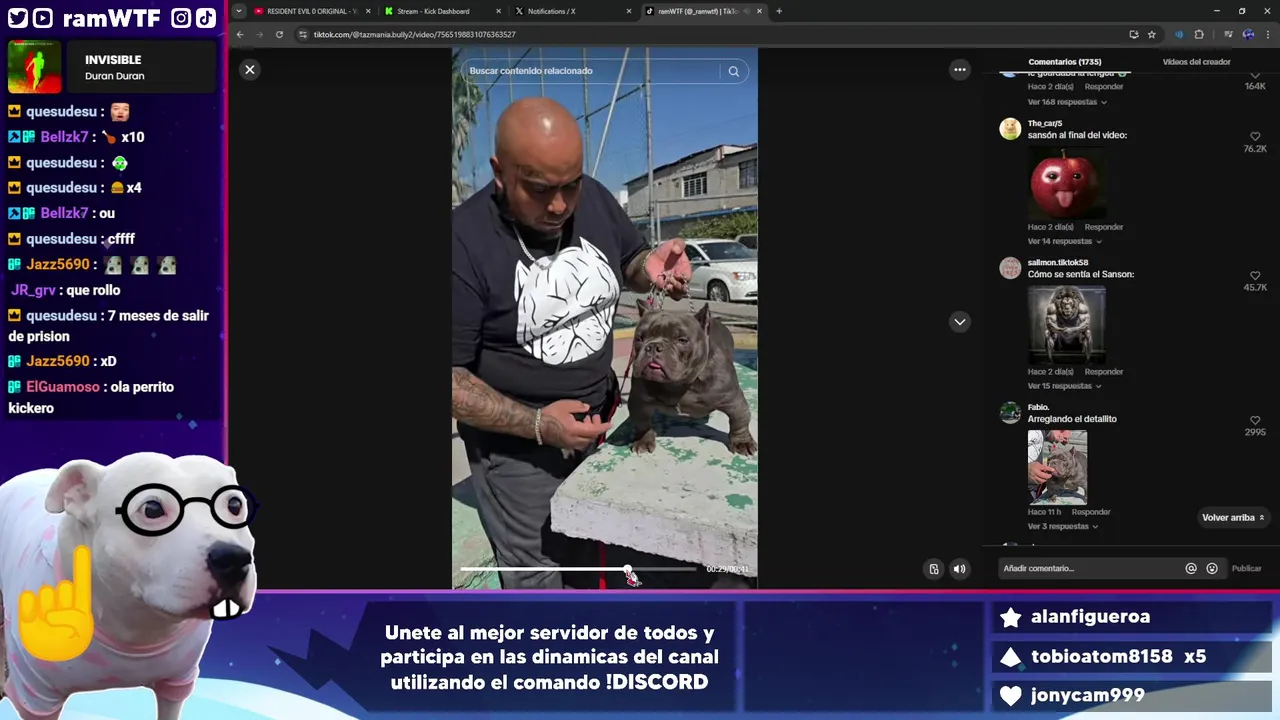
Task: Click chat username ElGuamoso
Action: pos(63,387)
